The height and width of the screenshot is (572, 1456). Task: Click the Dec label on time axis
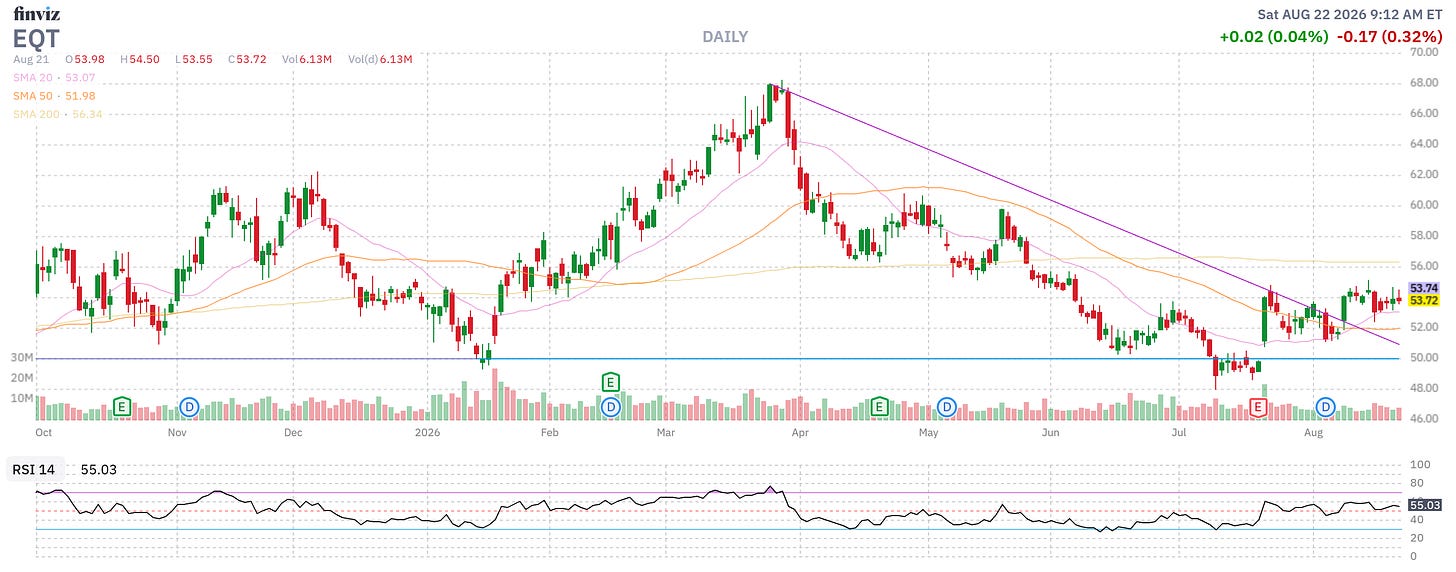point(293,433)
